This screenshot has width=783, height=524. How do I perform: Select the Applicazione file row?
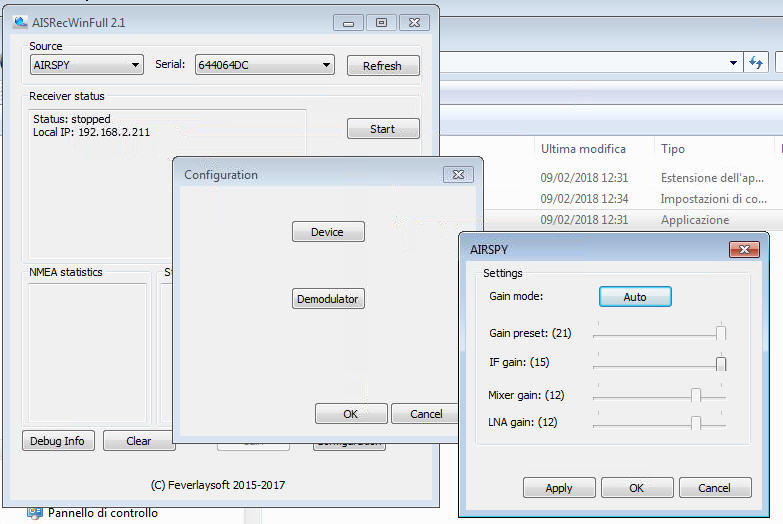tap(633, 220)
